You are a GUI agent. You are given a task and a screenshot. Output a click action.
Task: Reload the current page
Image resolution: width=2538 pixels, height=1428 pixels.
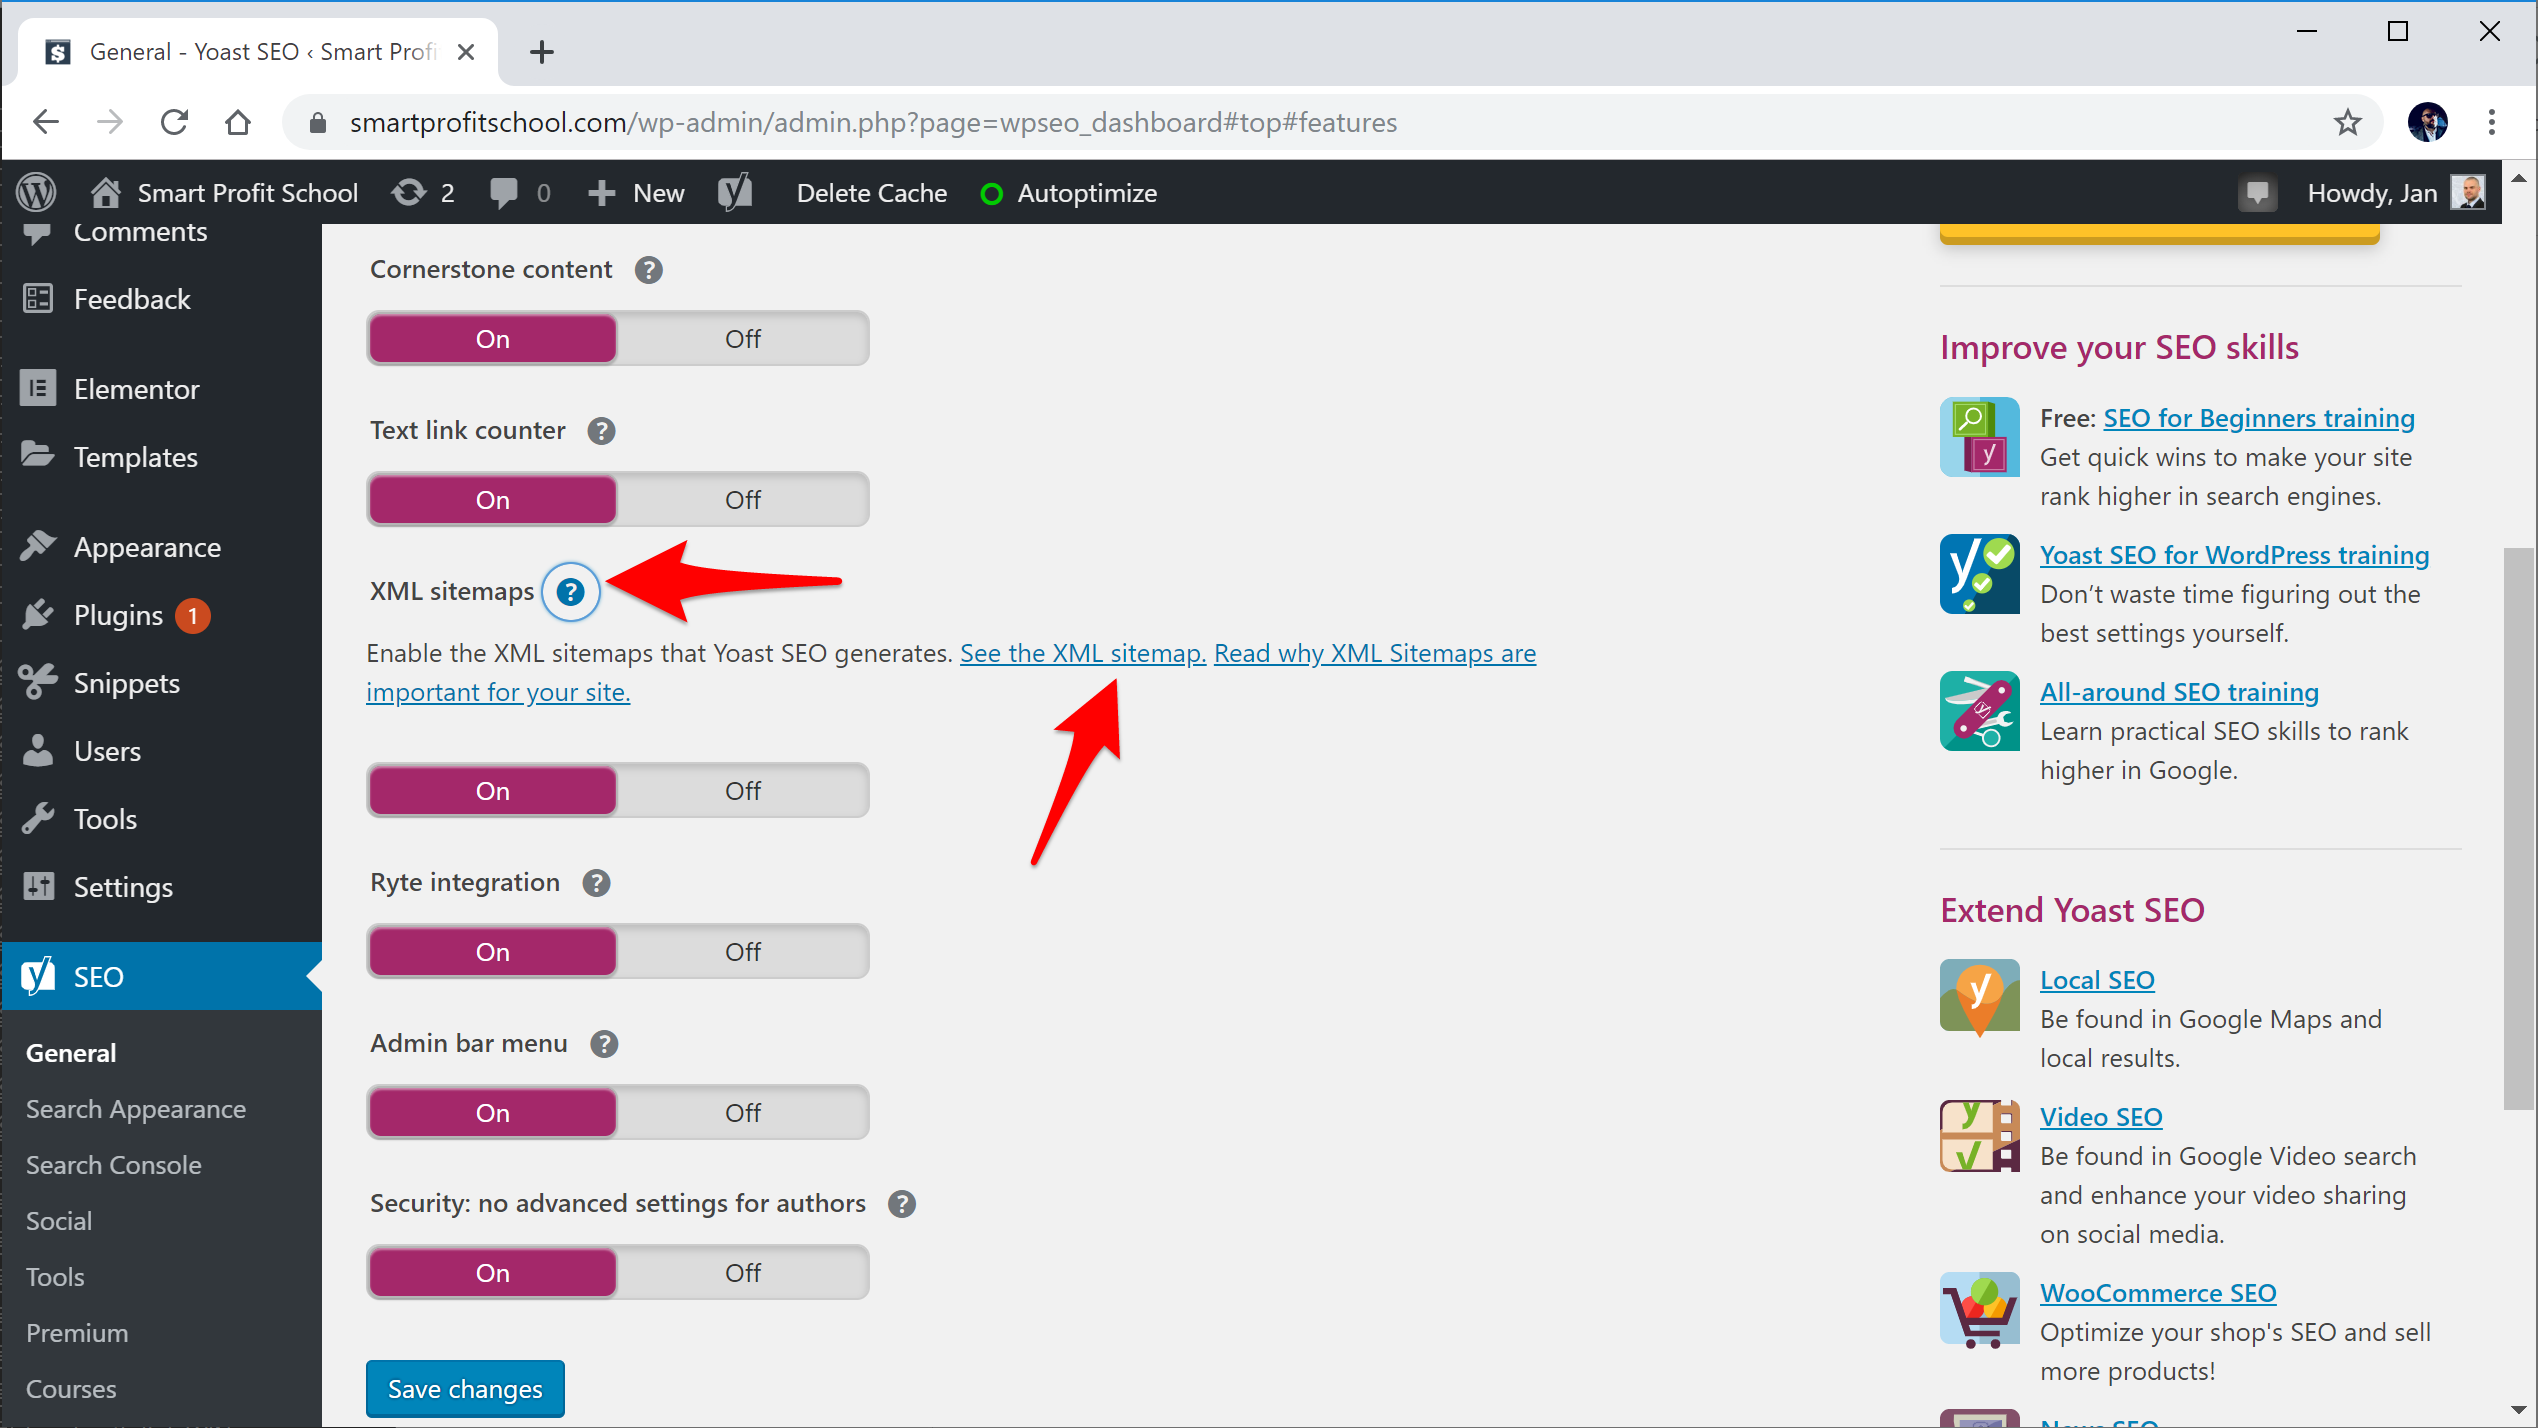click(174, 122)
